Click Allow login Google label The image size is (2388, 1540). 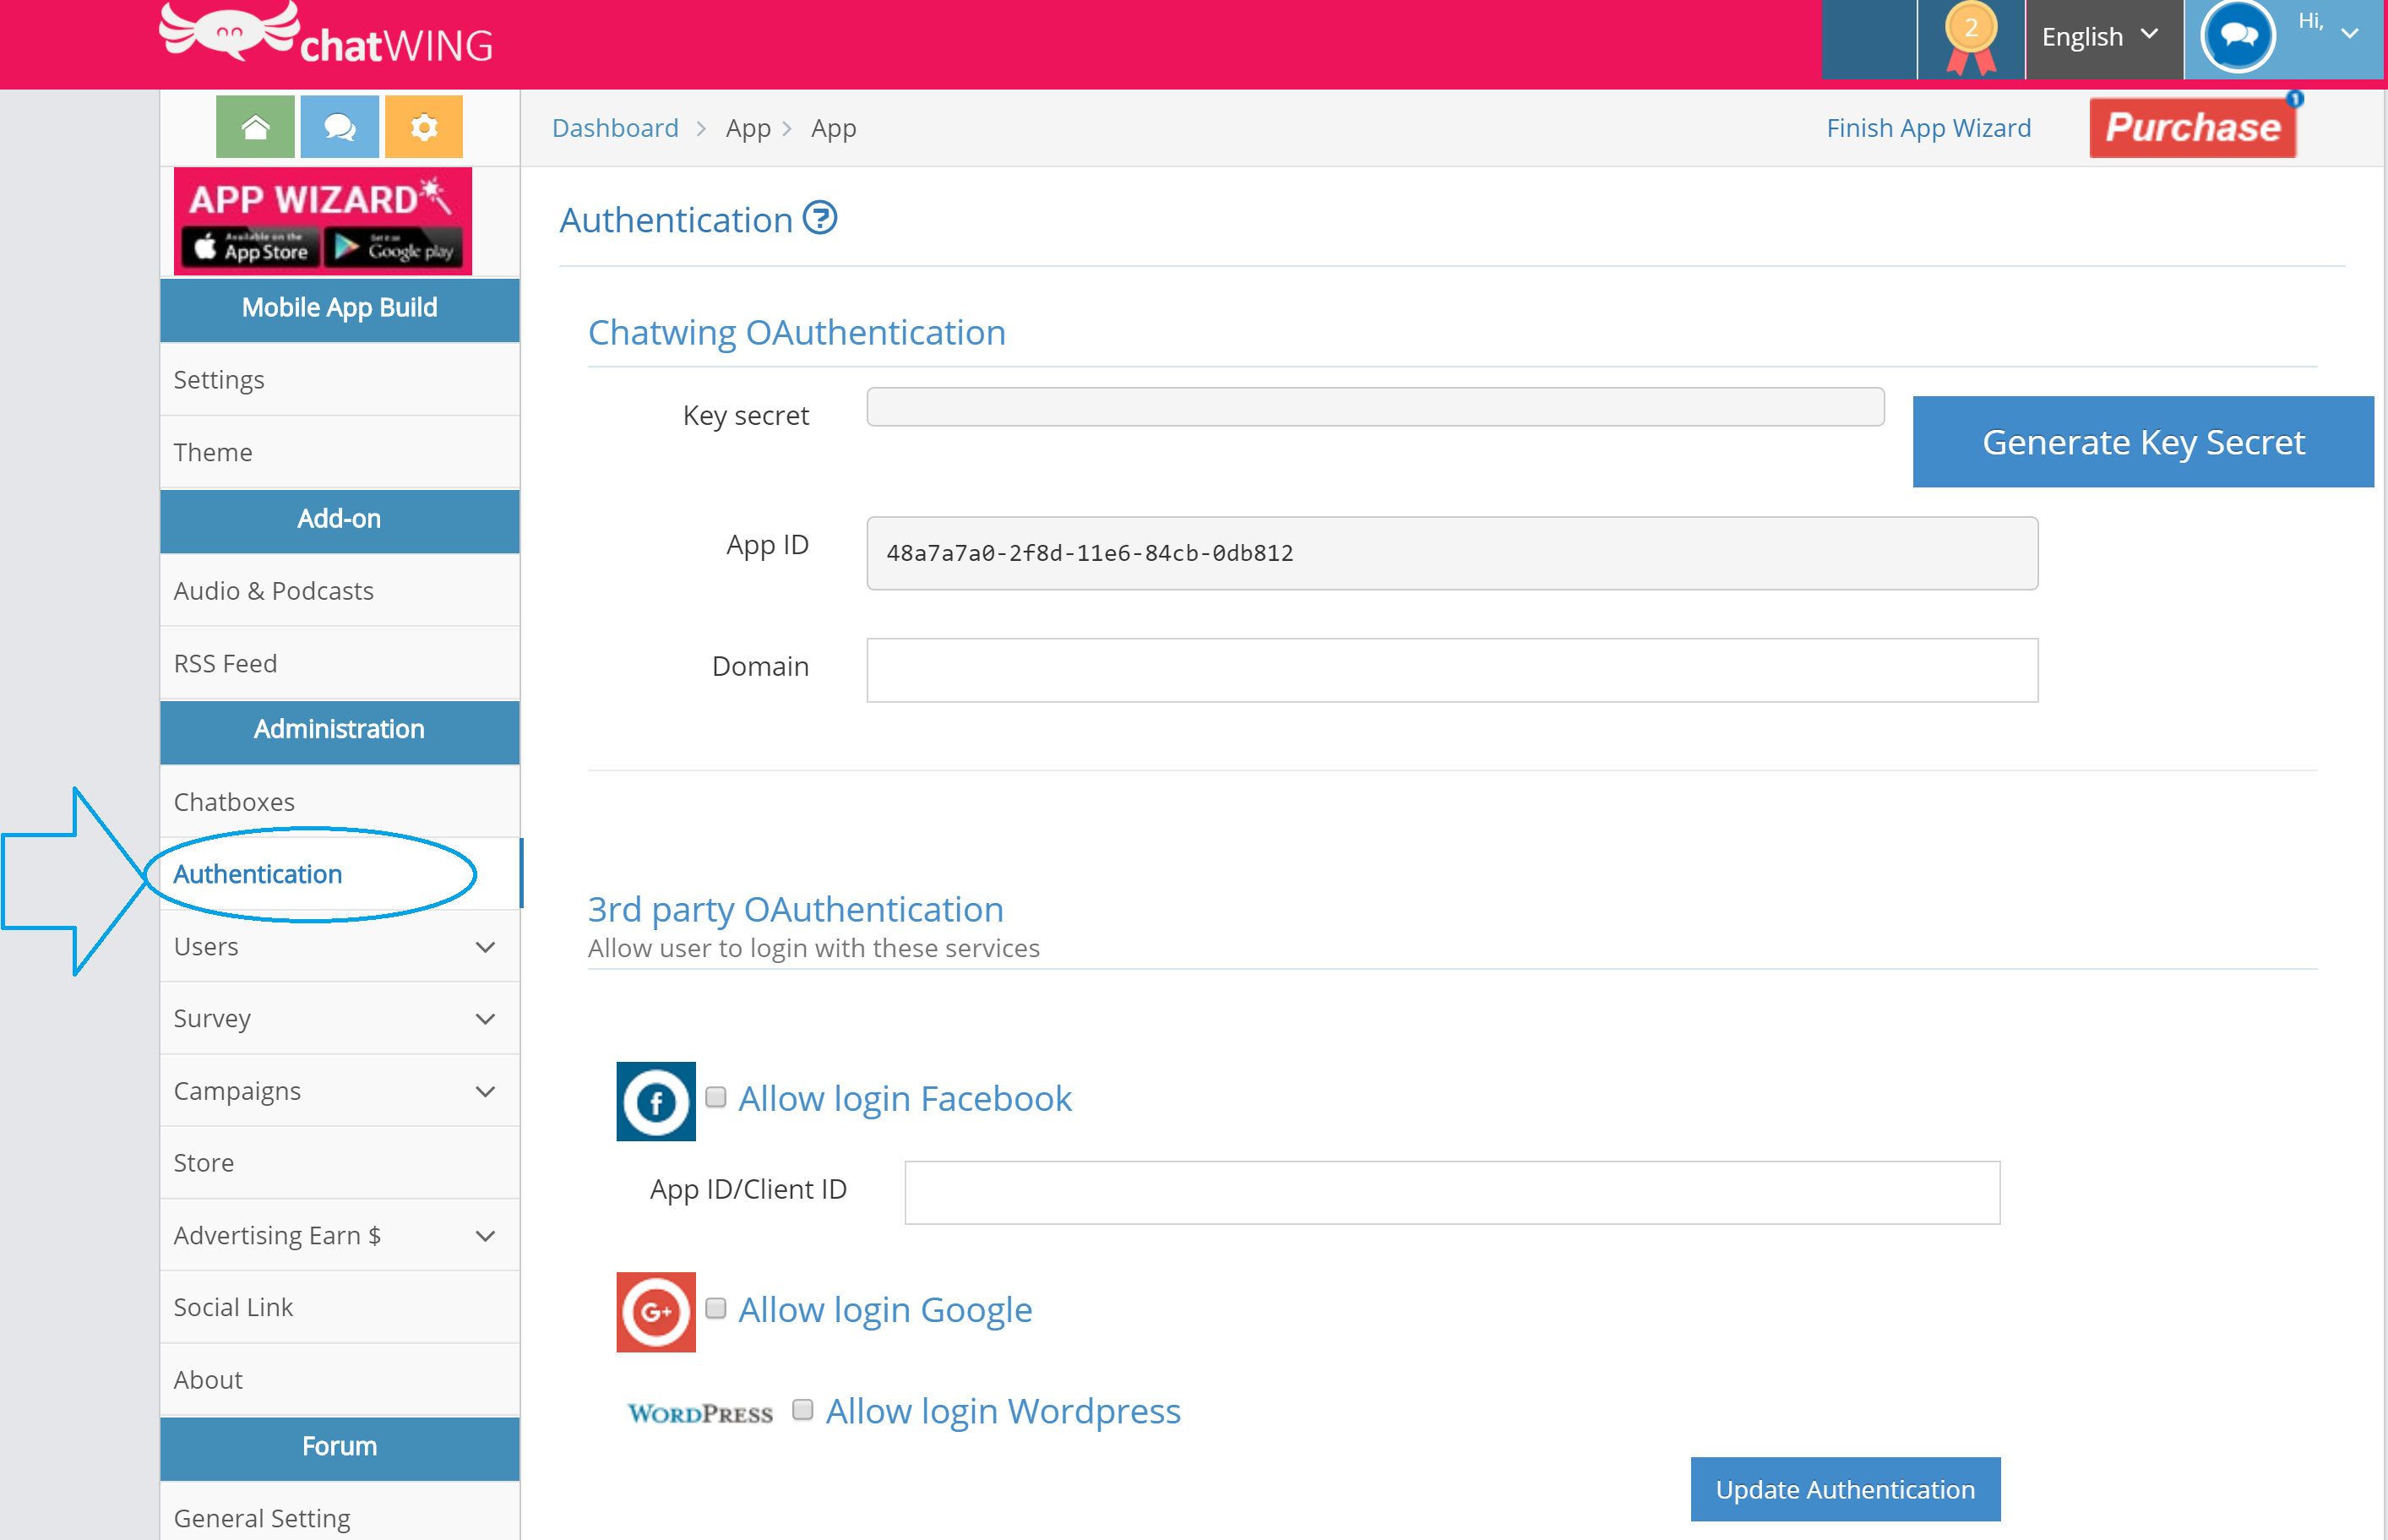click(x=885, y=1310)
